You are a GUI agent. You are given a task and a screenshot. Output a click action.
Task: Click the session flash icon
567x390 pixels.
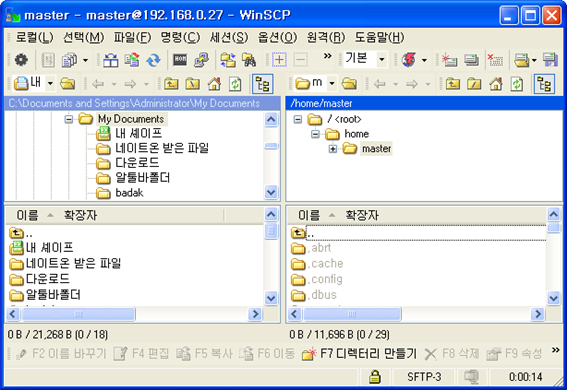409,60
